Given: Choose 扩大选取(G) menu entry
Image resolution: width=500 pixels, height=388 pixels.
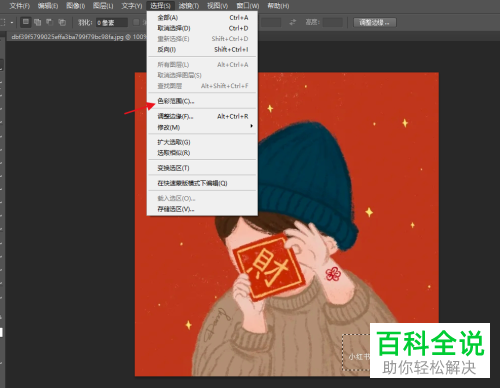Looking at the screenshot, I should (202, 142).
